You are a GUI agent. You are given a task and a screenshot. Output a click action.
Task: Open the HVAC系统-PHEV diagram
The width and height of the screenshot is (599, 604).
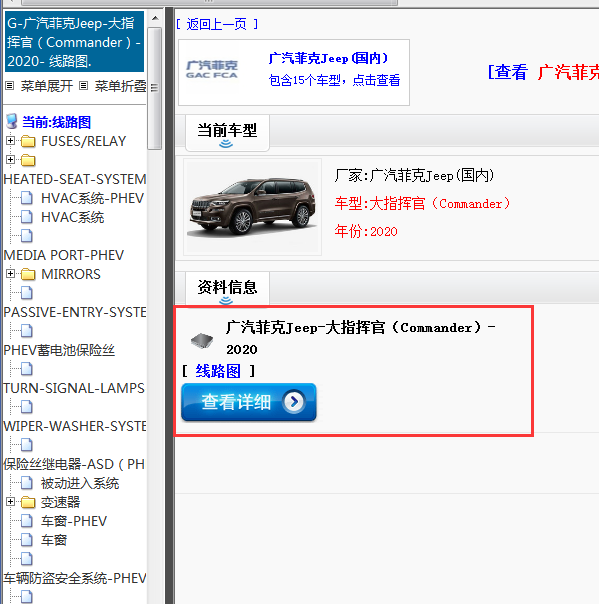[92, 198]
